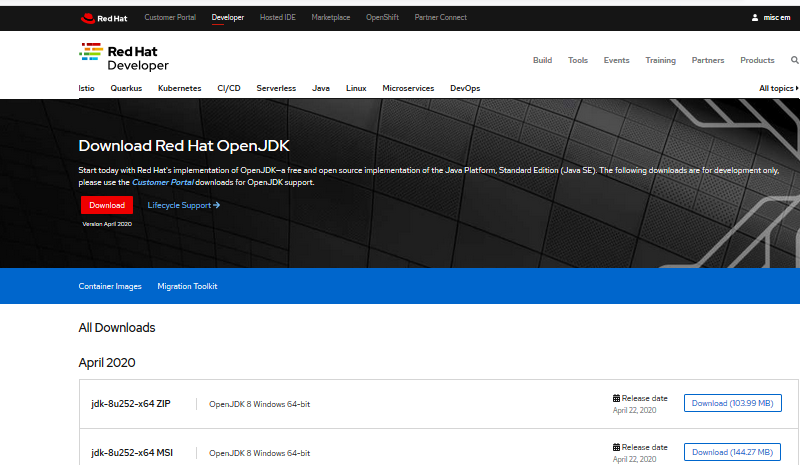This screenshot has height=465, width=800.
Task: Select the DevOps topic
Action: click(465, 88)
